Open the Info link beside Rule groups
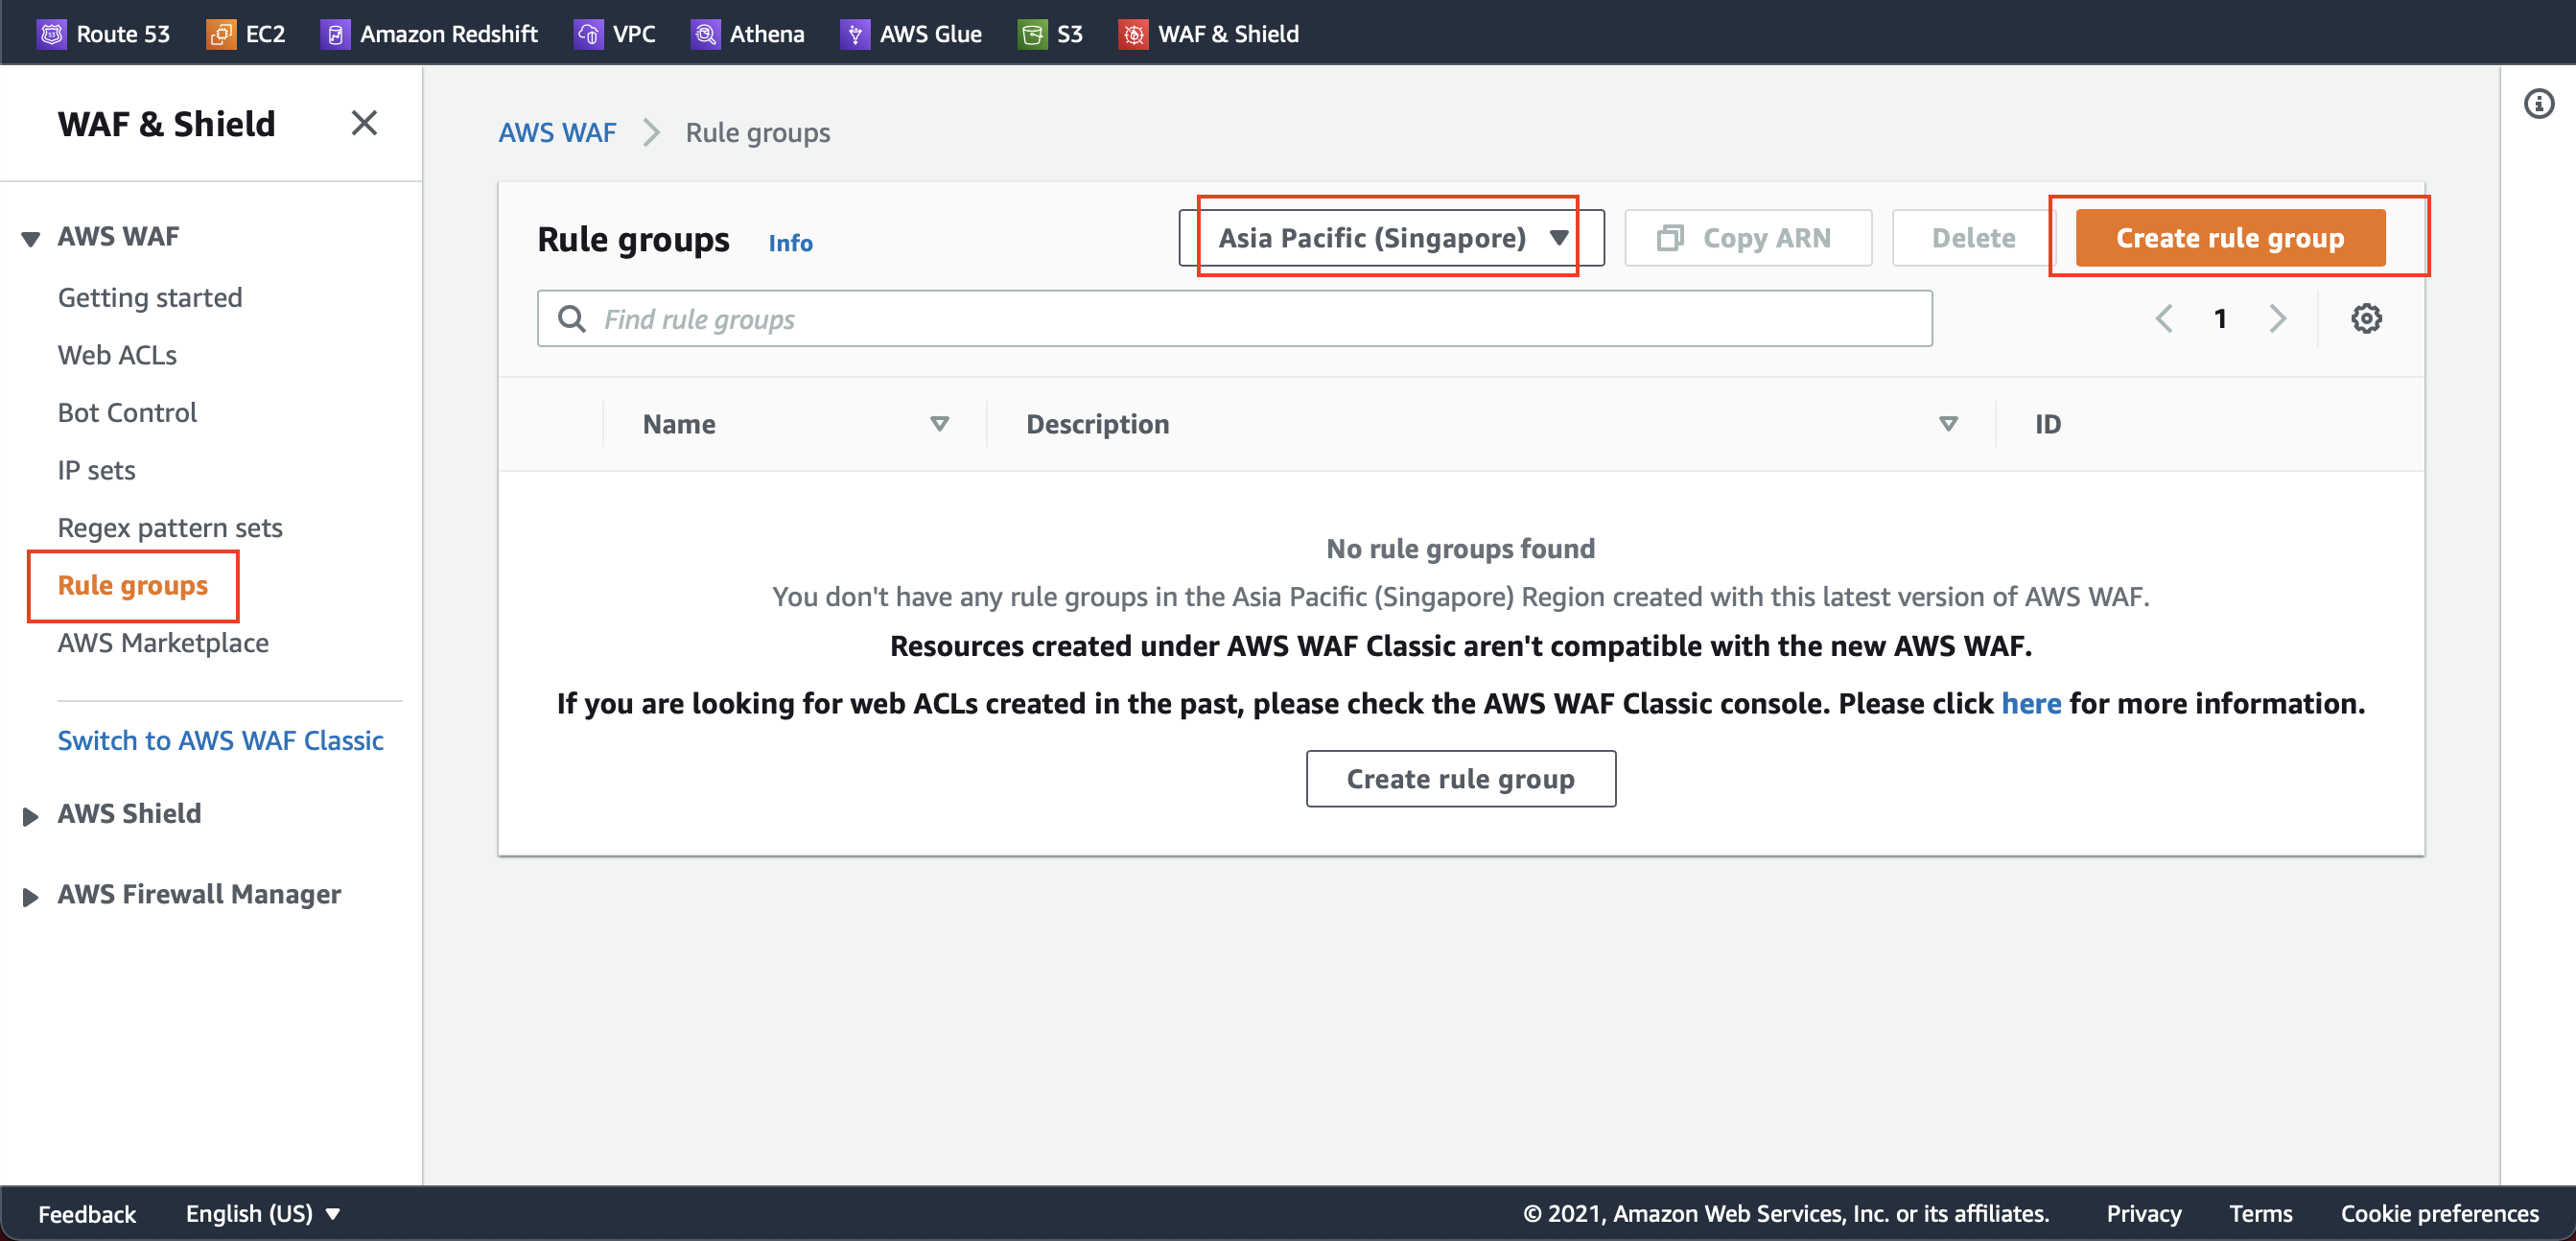Image resolution: width=2576 pixels, height=1241 pixels. click(x=790, y=243)
